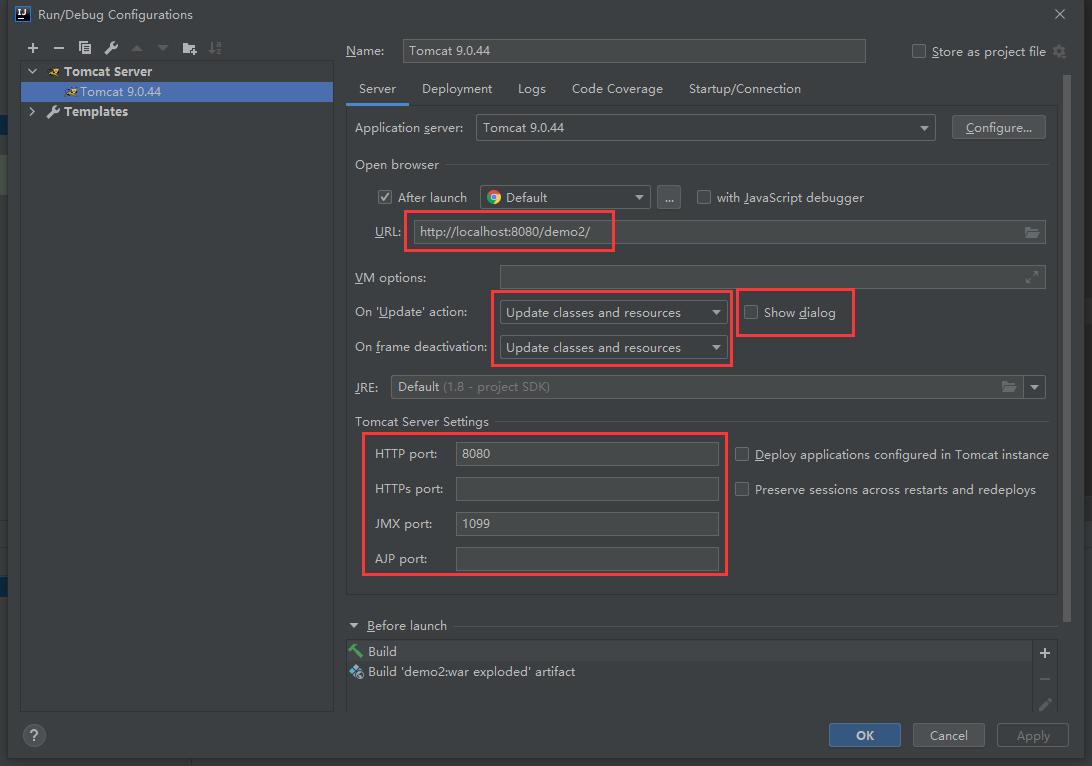Add a before launch task
The height and width of the screenshot is (766, 1092).
(x=1045, y=653)
